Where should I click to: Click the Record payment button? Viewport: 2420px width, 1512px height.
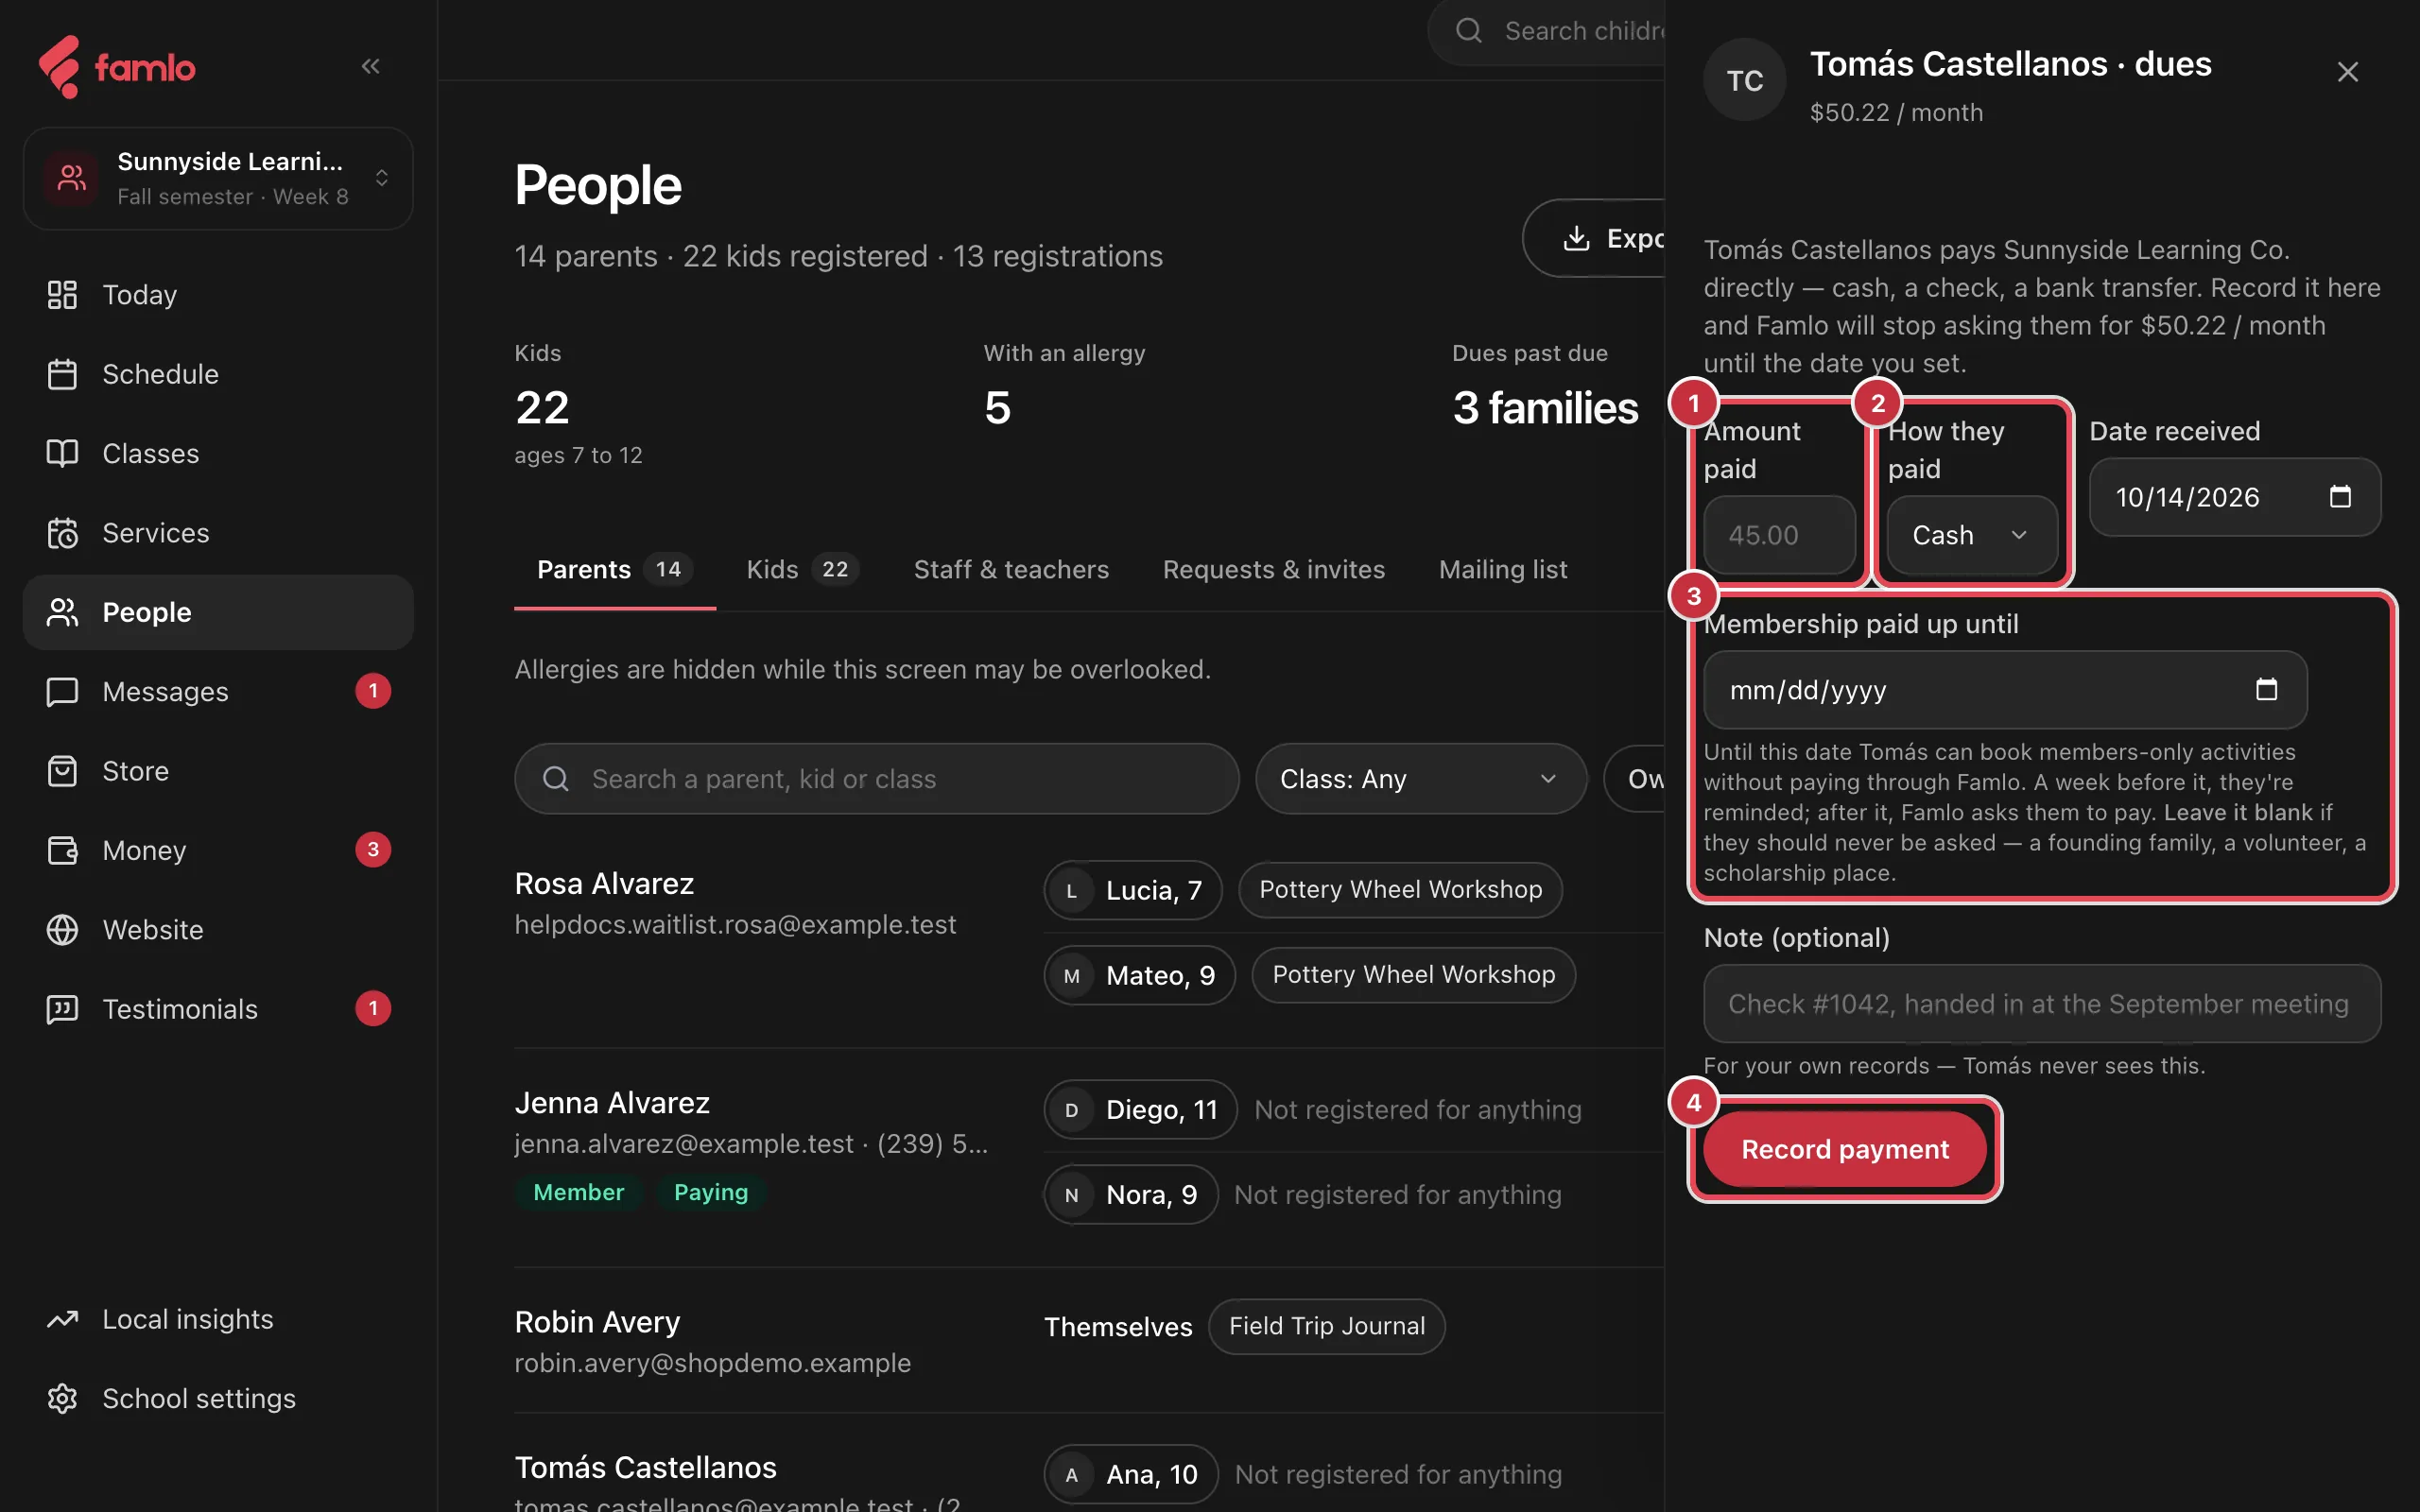coord(1844,1149)
